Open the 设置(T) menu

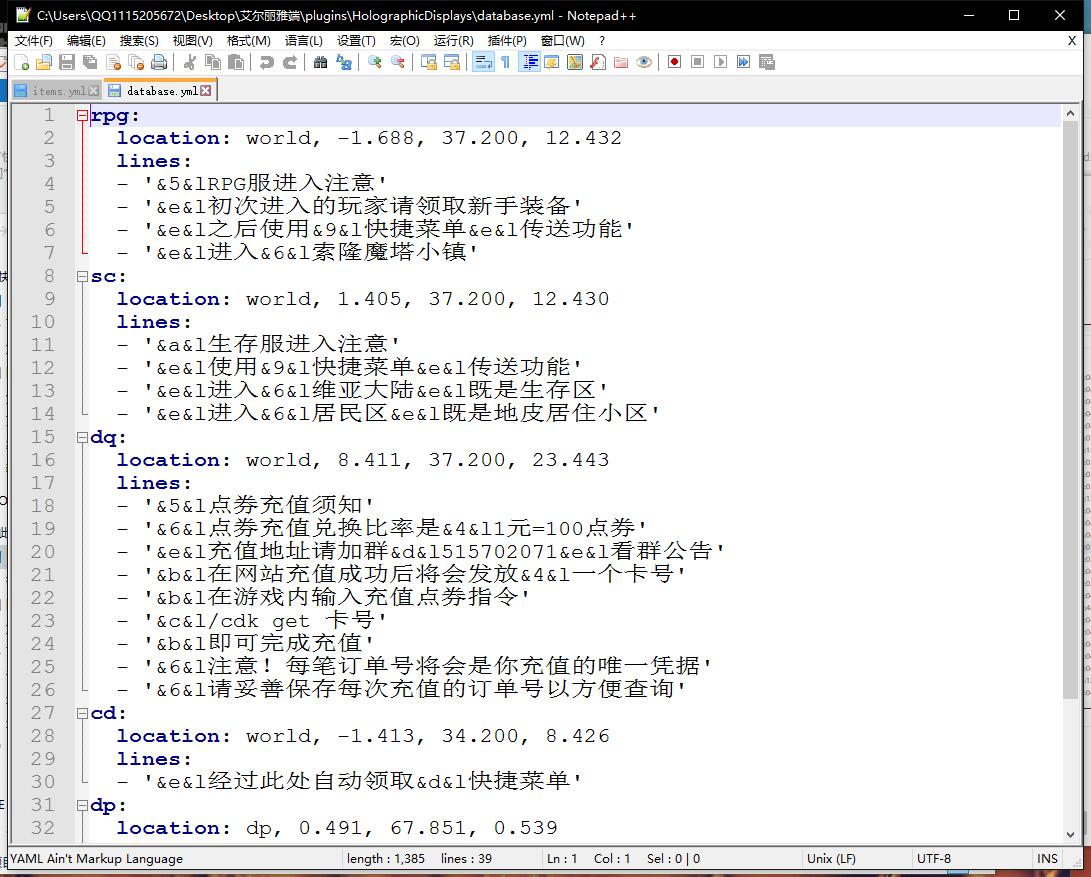click(356, 41)
